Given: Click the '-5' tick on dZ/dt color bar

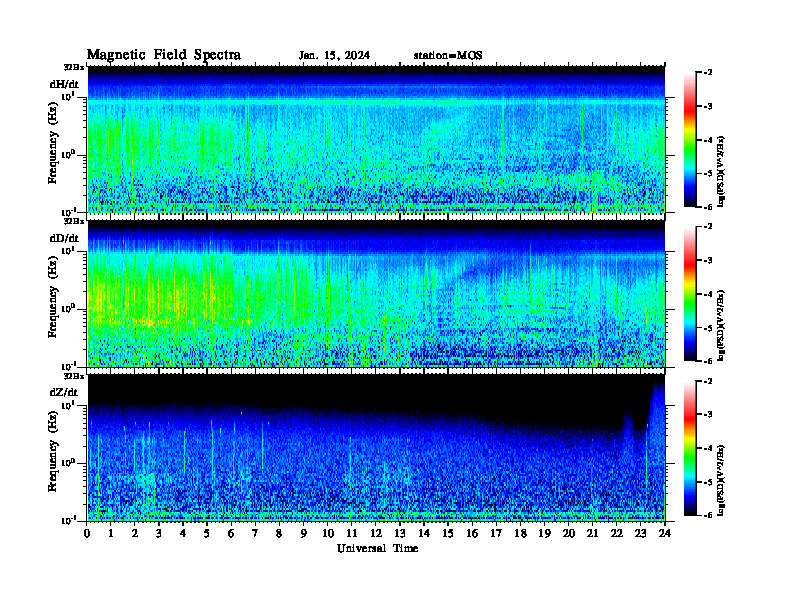Looking at the screenshot, I should (x=708, y=482).
